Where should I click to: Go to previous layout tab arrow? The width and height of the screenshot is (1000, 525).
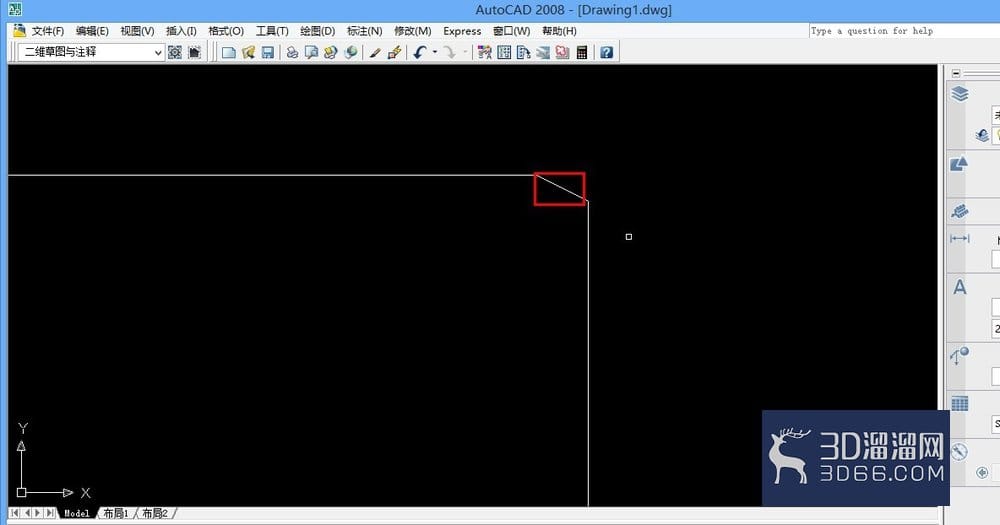click(x=27, y=513)
